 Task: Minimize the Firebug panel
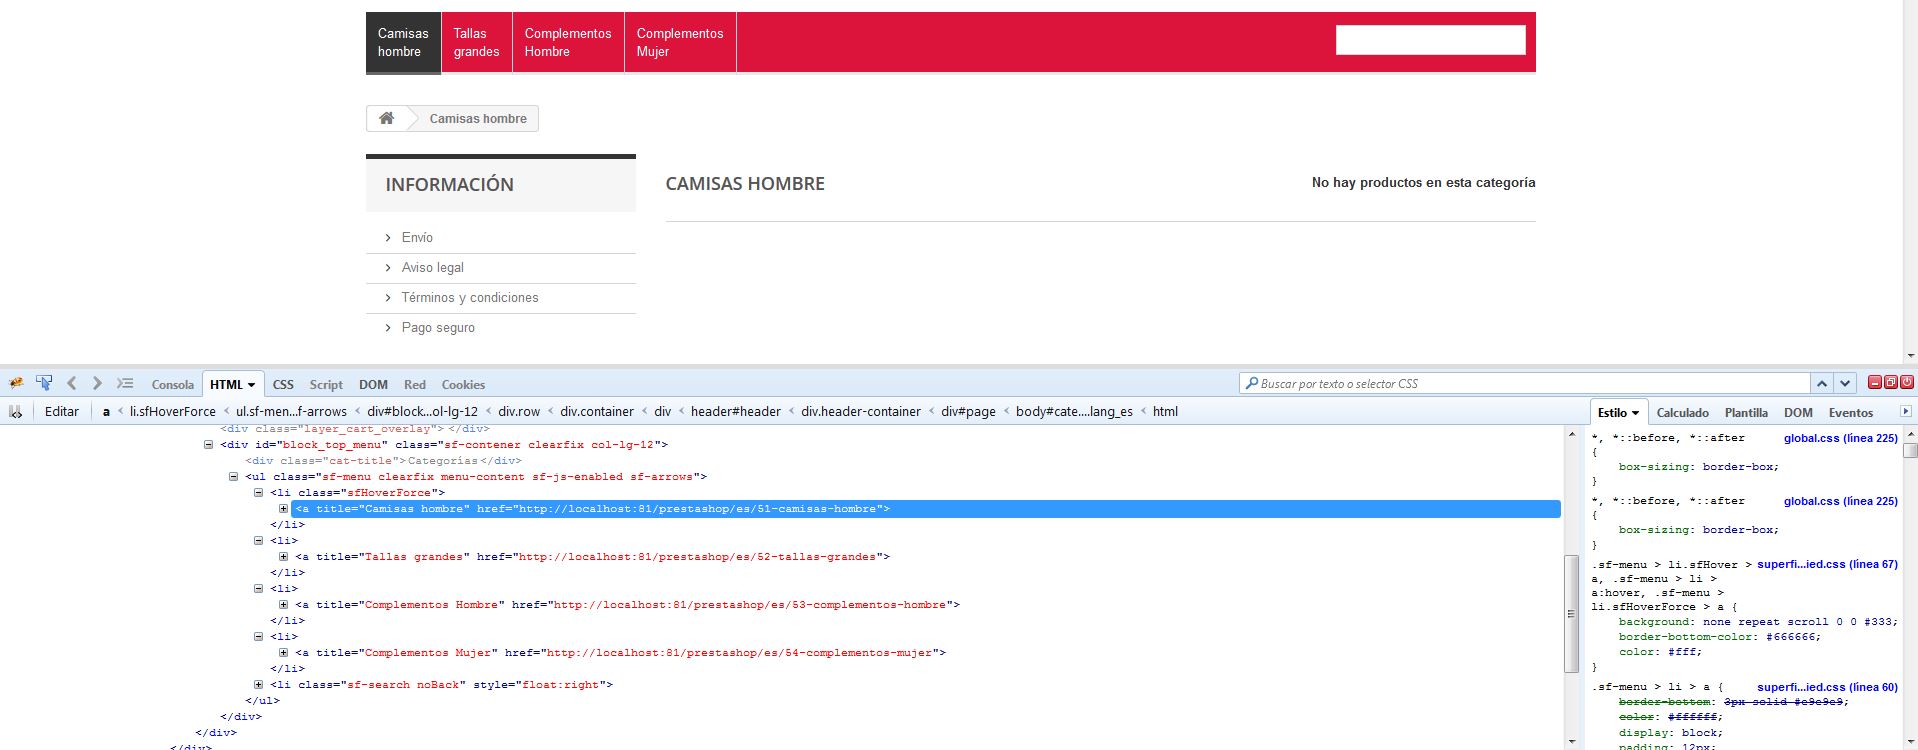point(1875,382)
